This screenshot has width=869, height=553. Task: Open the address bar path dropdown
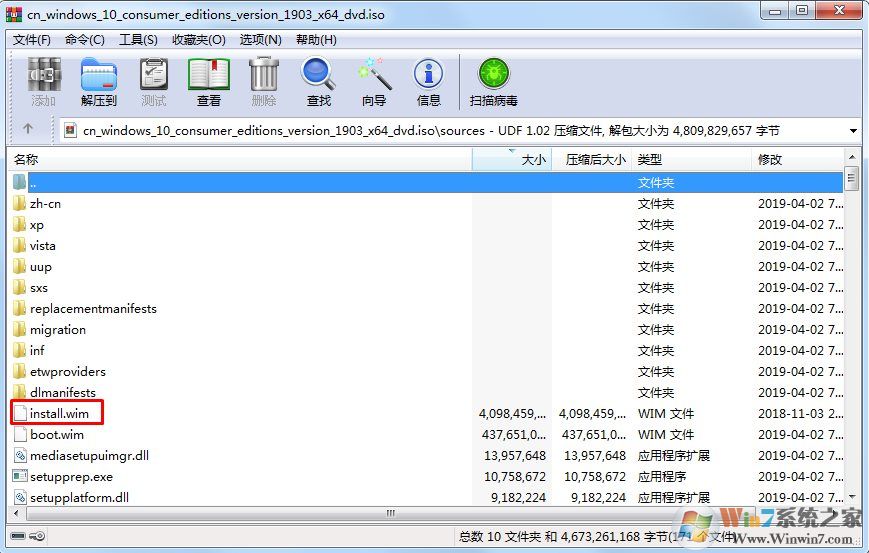[x=853, y=131]
